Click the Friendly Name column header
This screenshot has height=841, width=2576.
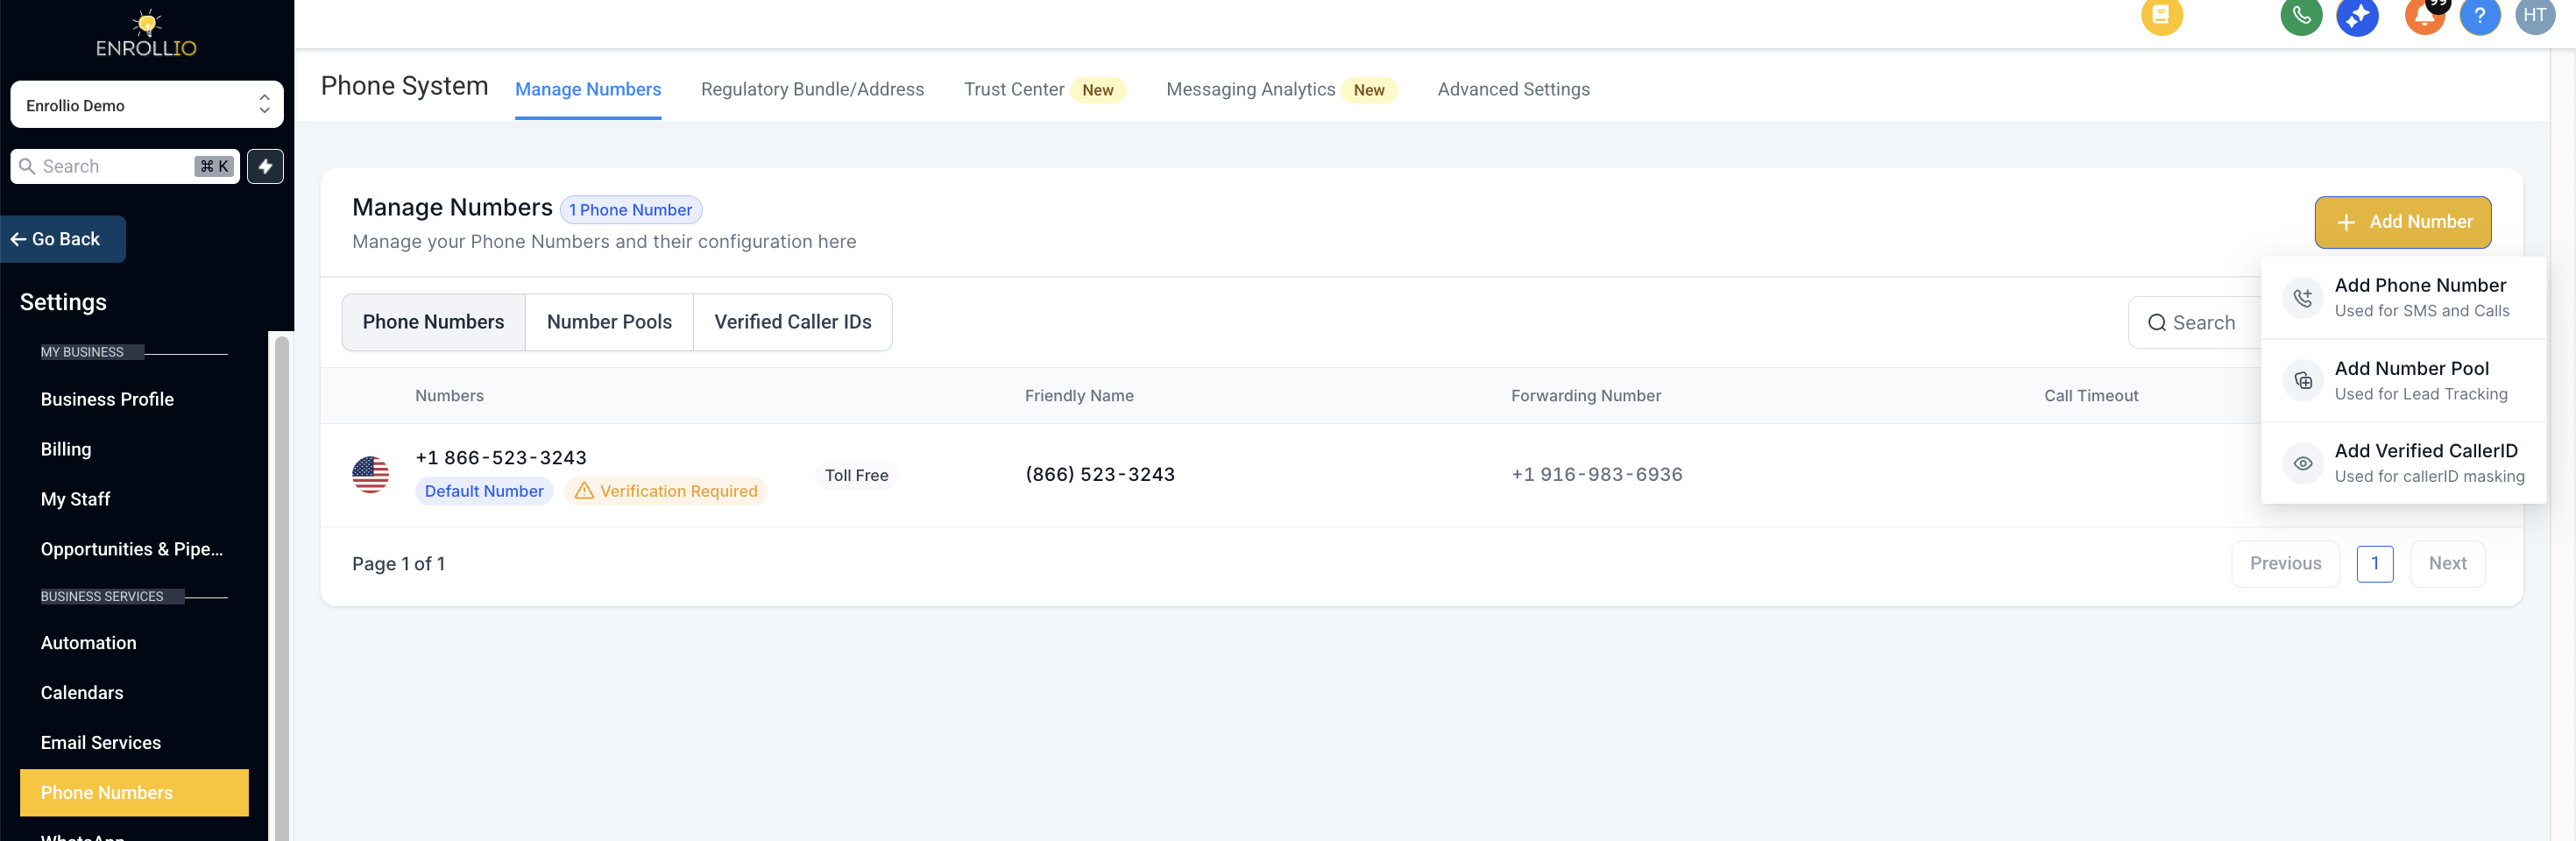(x=1079, y=396)
